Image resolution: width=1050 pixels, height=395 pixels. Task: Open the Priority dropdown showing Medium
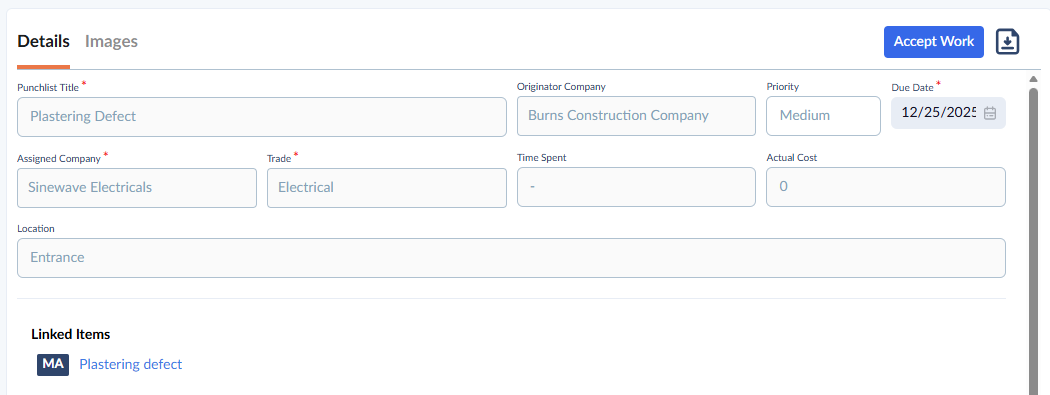click(823, 116)
